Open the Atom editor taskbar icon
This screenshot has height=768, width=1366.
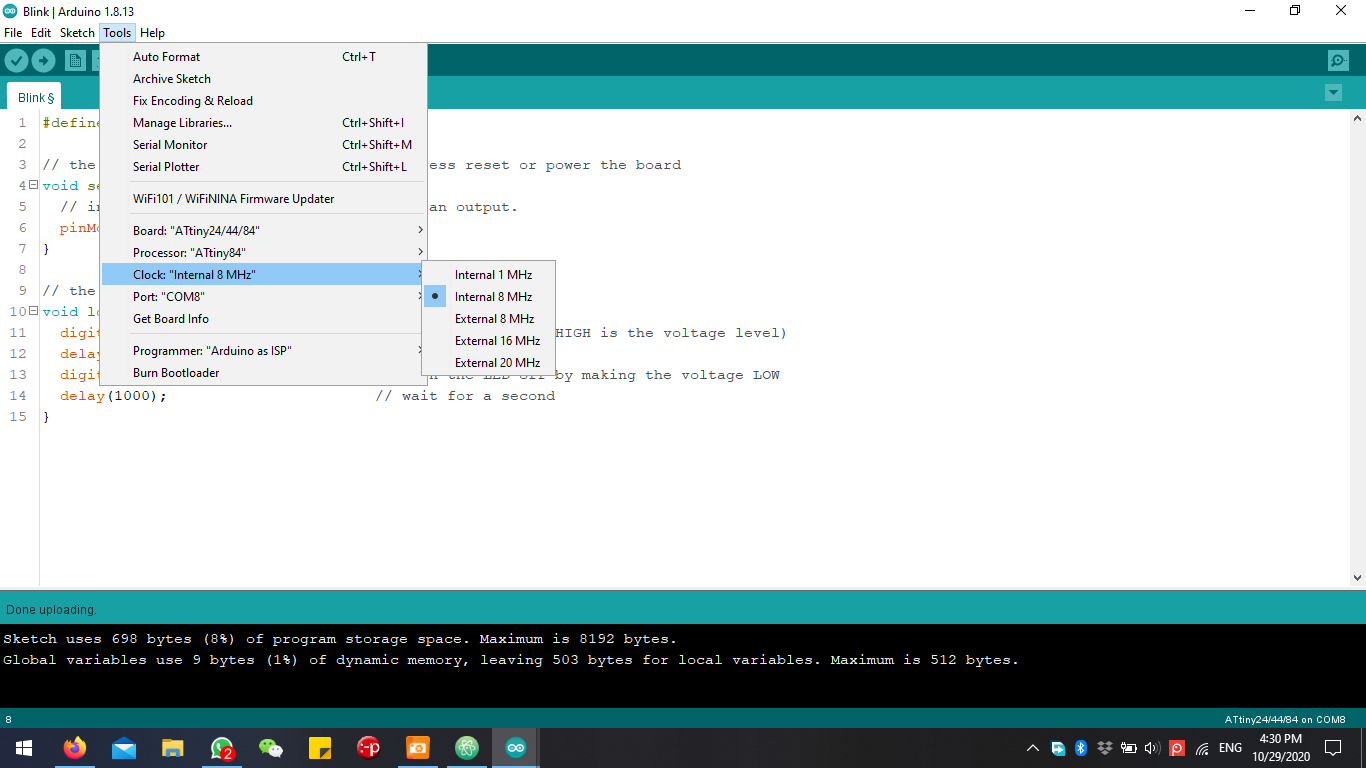tap(467, 748)
